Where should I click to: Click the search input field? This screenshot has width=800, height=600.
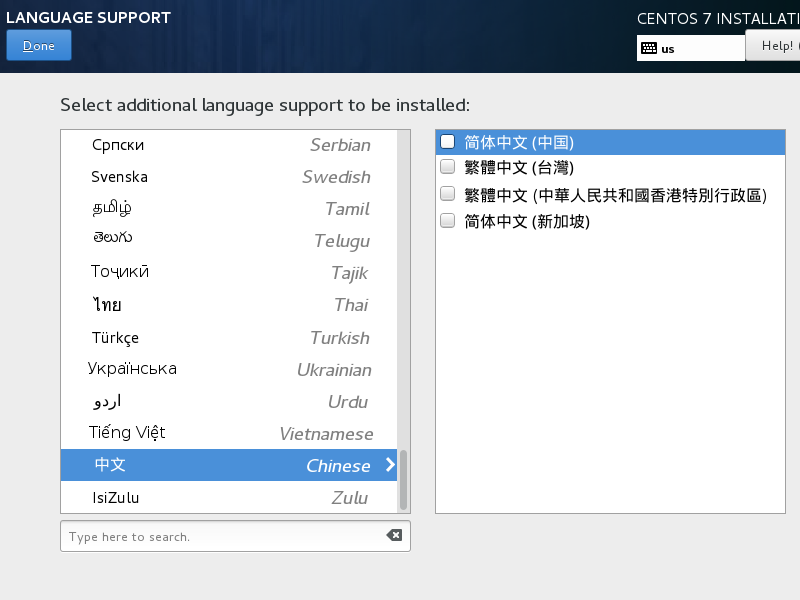pos(235,536)
